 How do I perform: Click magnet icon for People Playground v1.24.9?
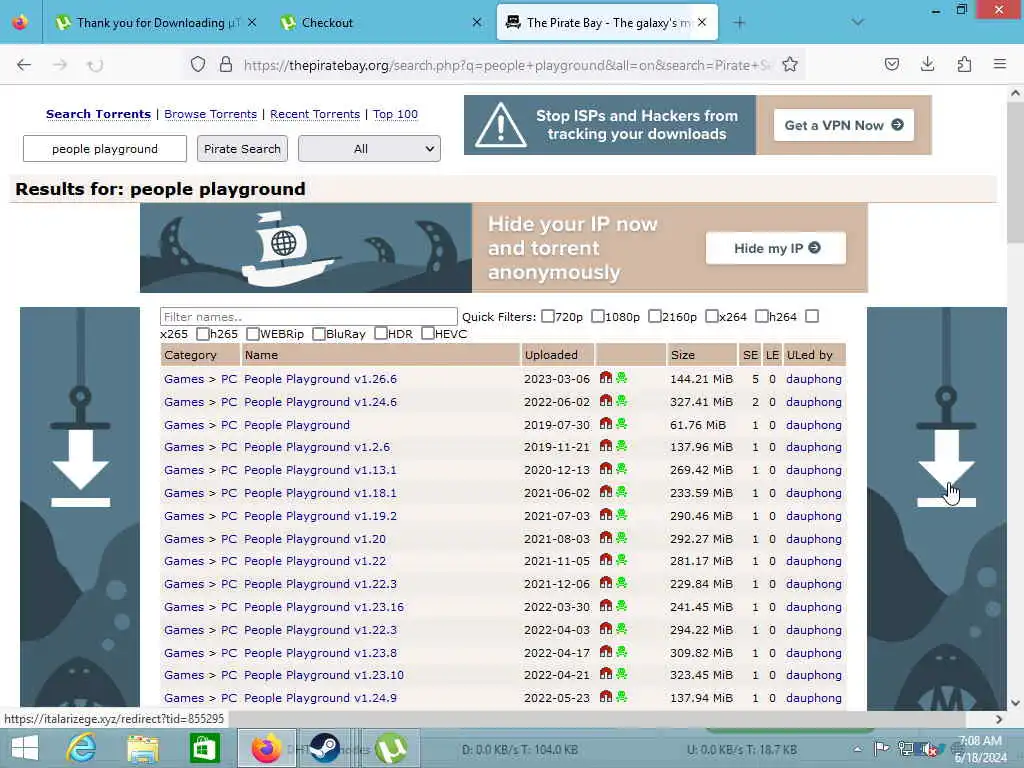pyautogui.click(x=605, y=697)
